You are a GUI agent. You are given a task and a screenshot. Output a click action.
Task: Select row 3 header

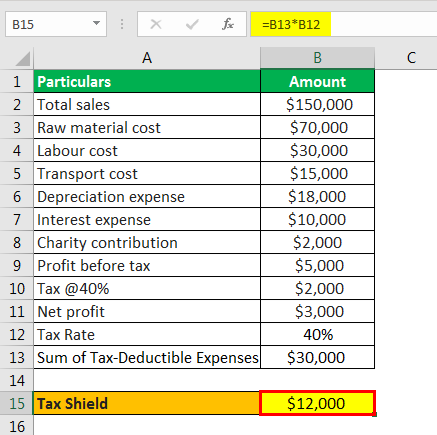pos(17,128)
